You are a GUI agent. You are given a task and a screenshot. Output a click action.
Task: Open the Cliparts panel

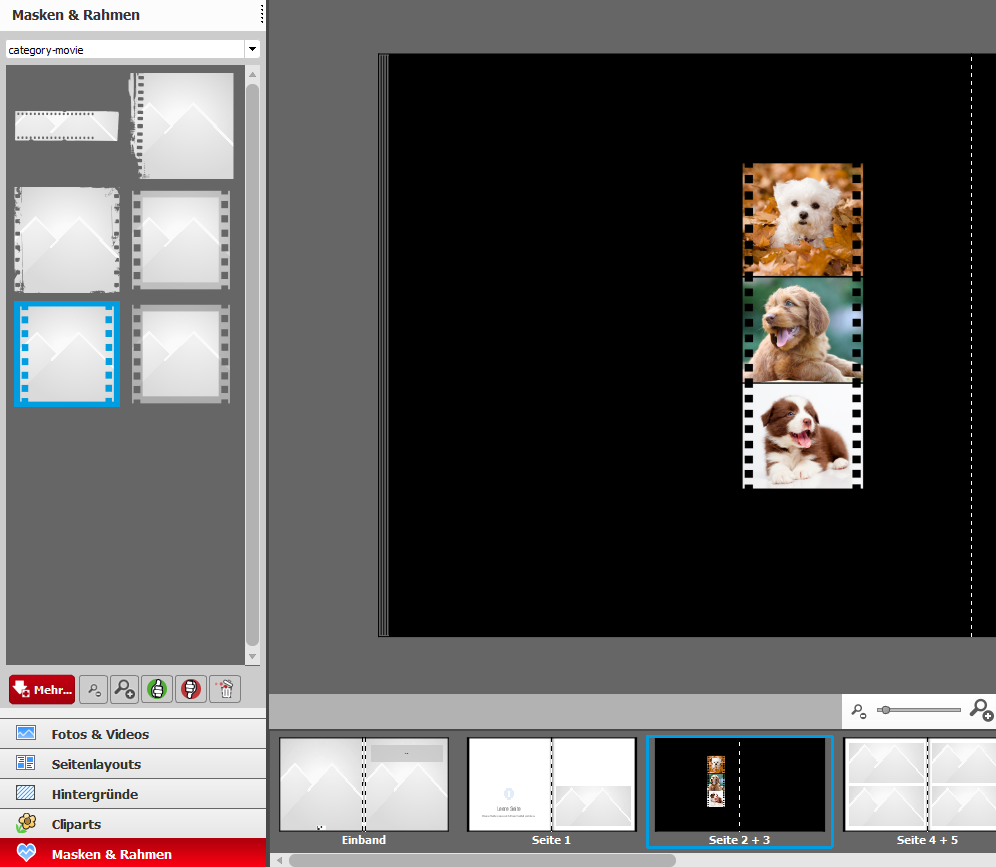[x=133, y=824]
